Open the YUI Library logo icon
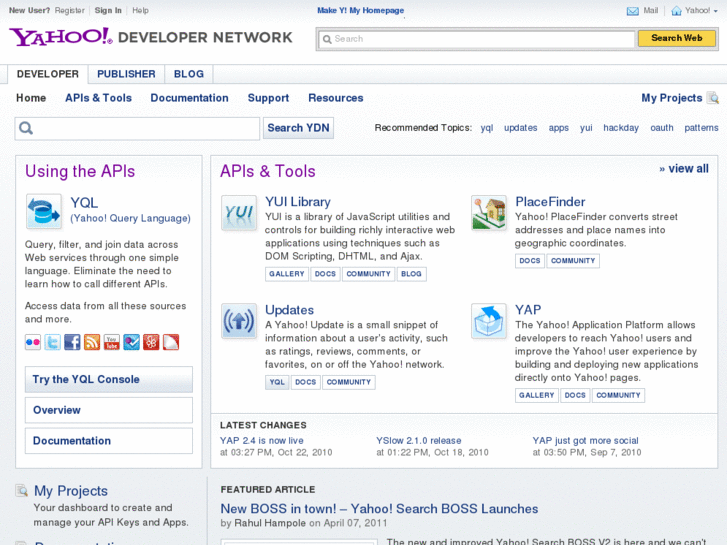Viewport: 727px width, 545px height. (x=239, y=213)
